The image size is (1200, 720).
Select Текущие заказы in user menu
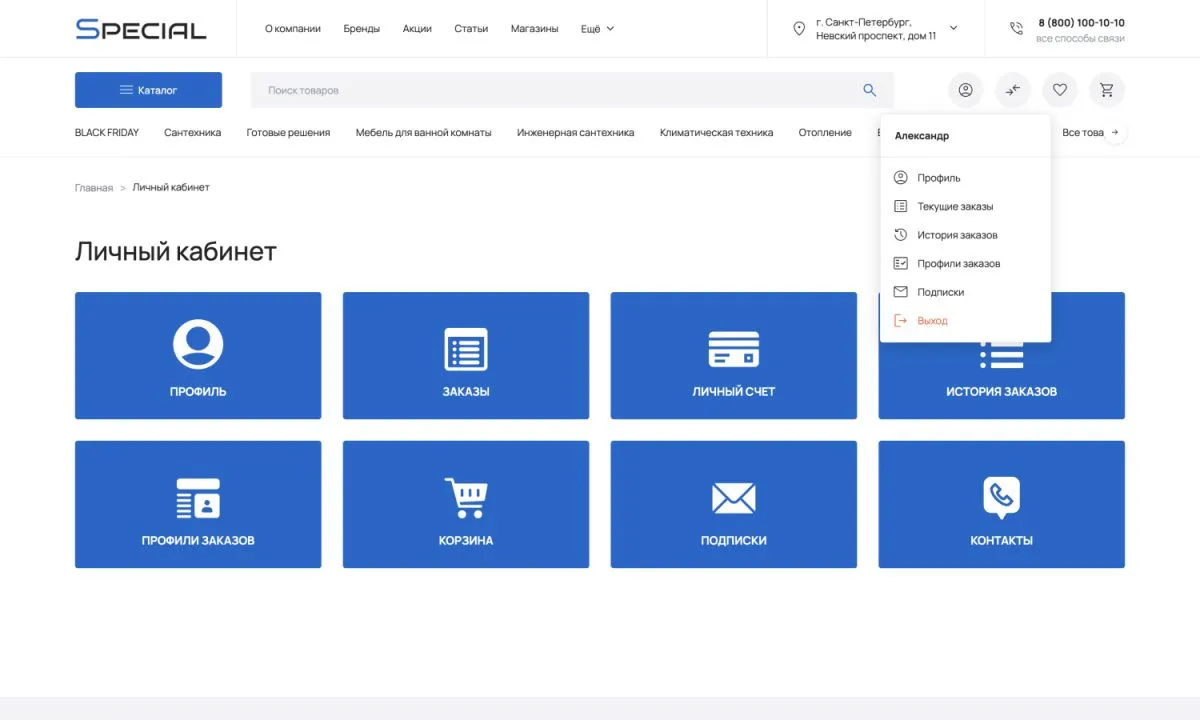click(955, 207)
